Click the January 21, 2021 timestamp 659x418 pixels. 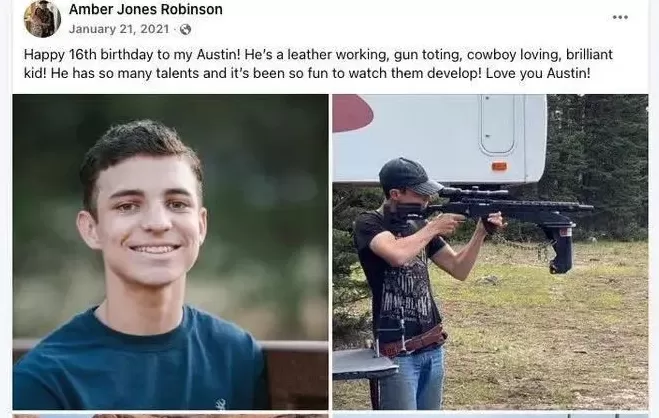coord(119,29)
